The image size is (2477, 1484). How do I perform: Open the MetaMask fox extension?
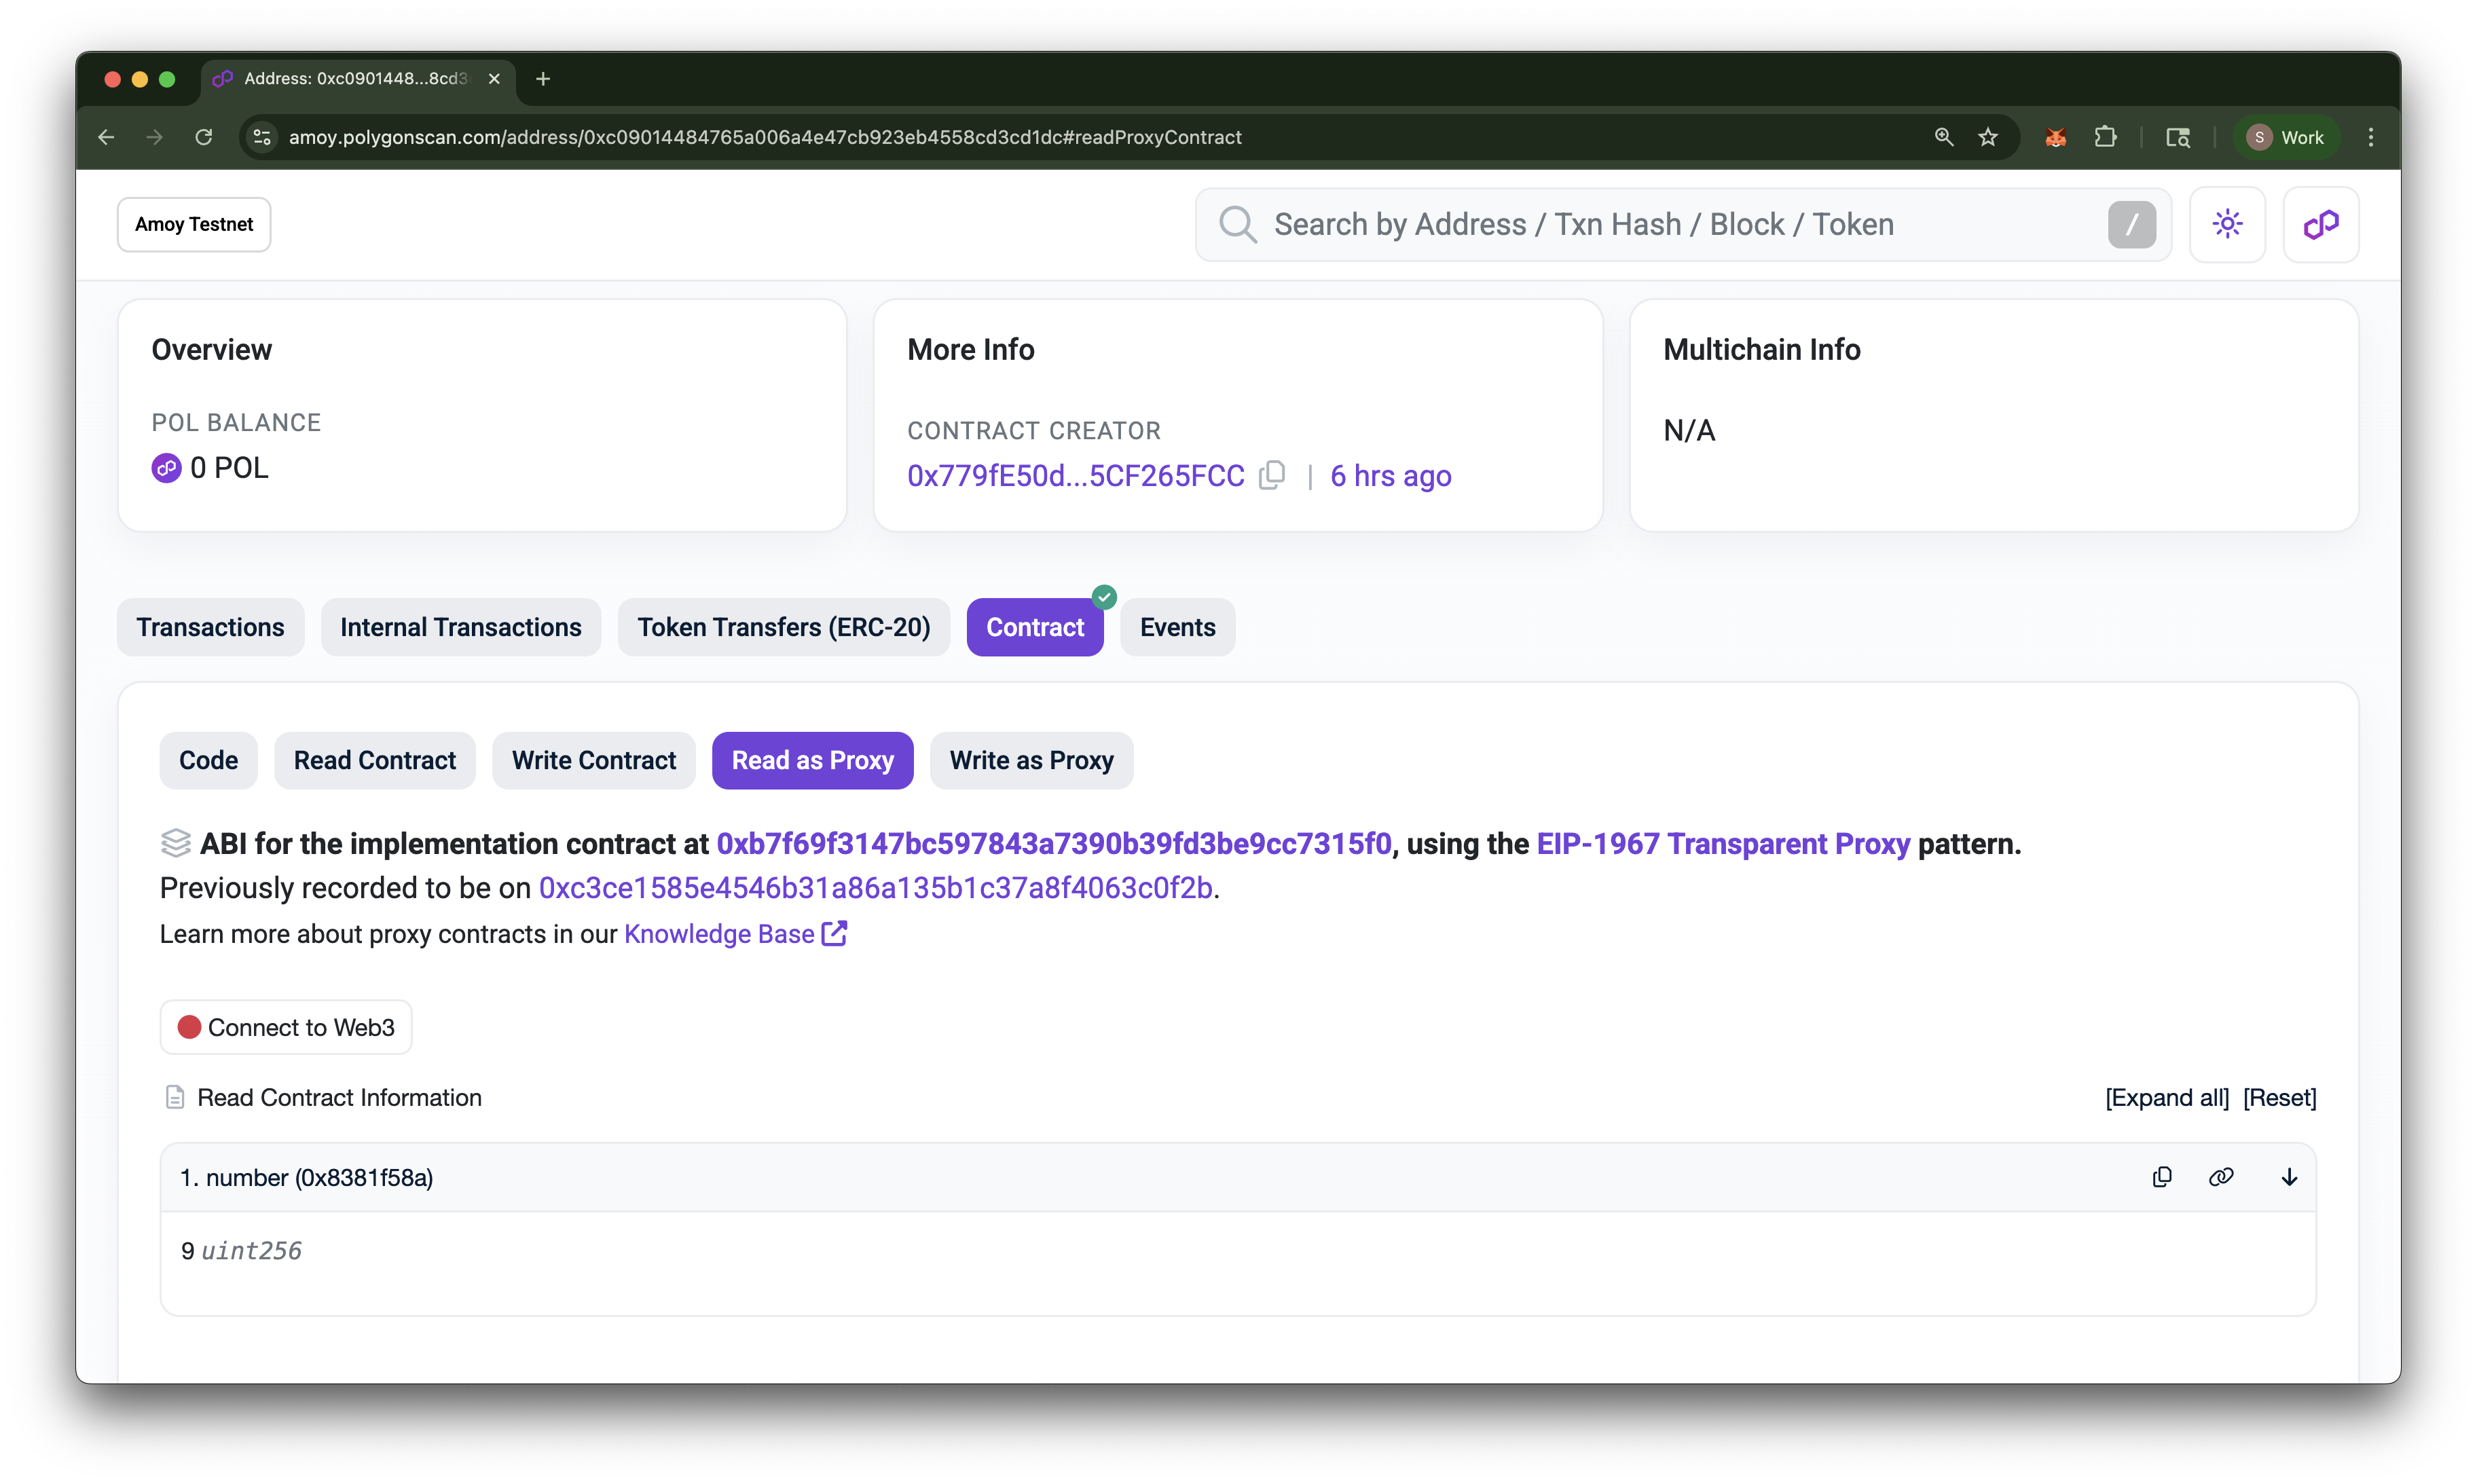[x=2055, y=137]
